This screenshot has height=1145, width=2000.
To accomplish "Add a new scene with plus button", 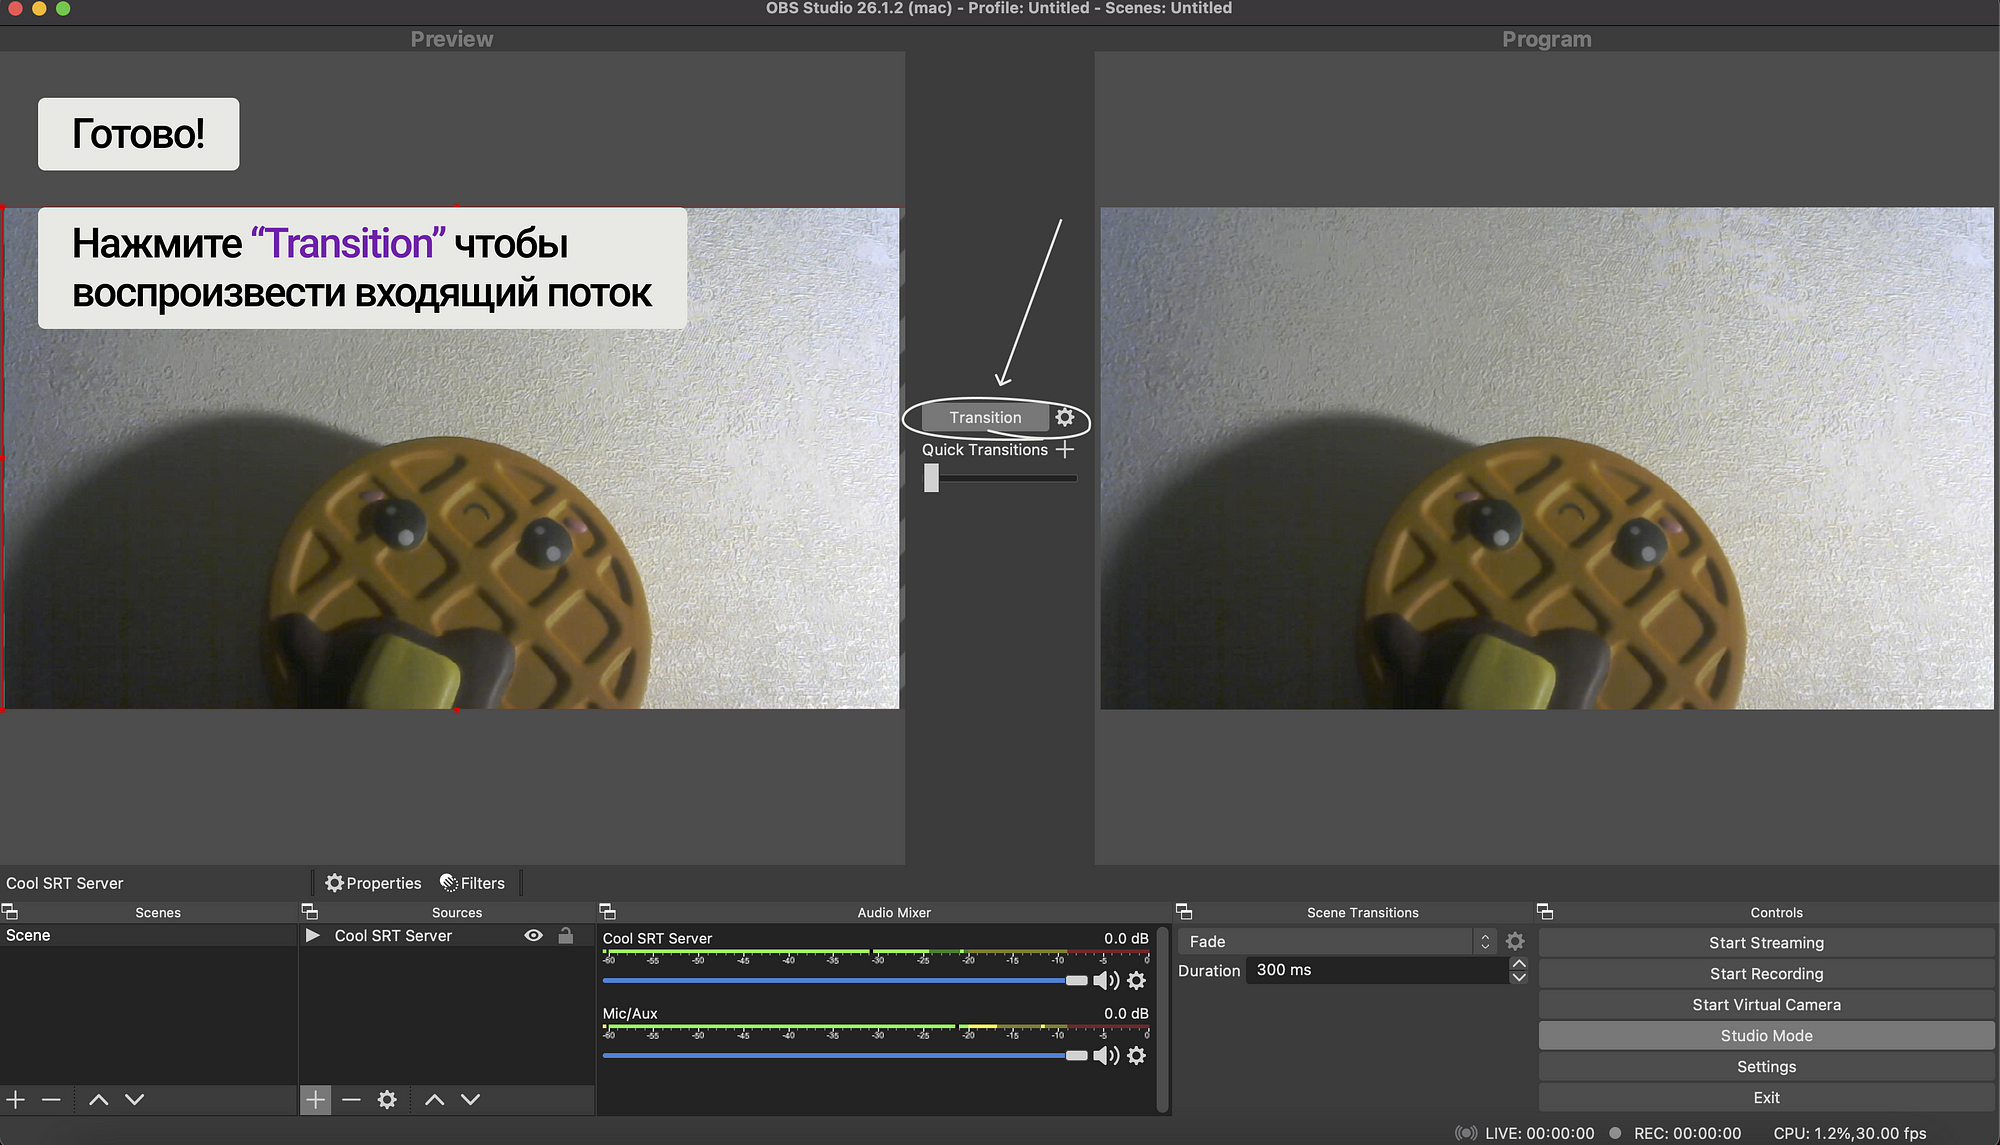I will [x=16, y=1100].
